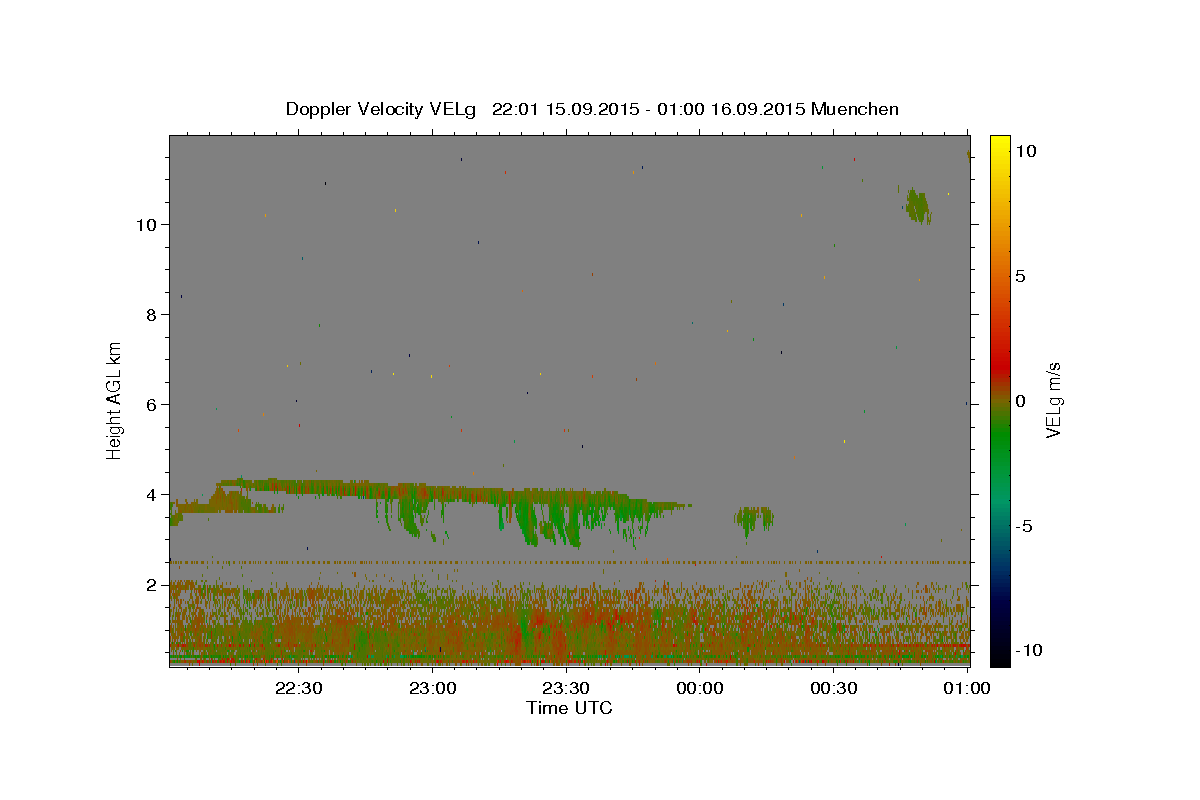Click the 'Time UTC' x-axis label
The height and width of the screenshot is (800, 1200).
(x=569, y=708)
